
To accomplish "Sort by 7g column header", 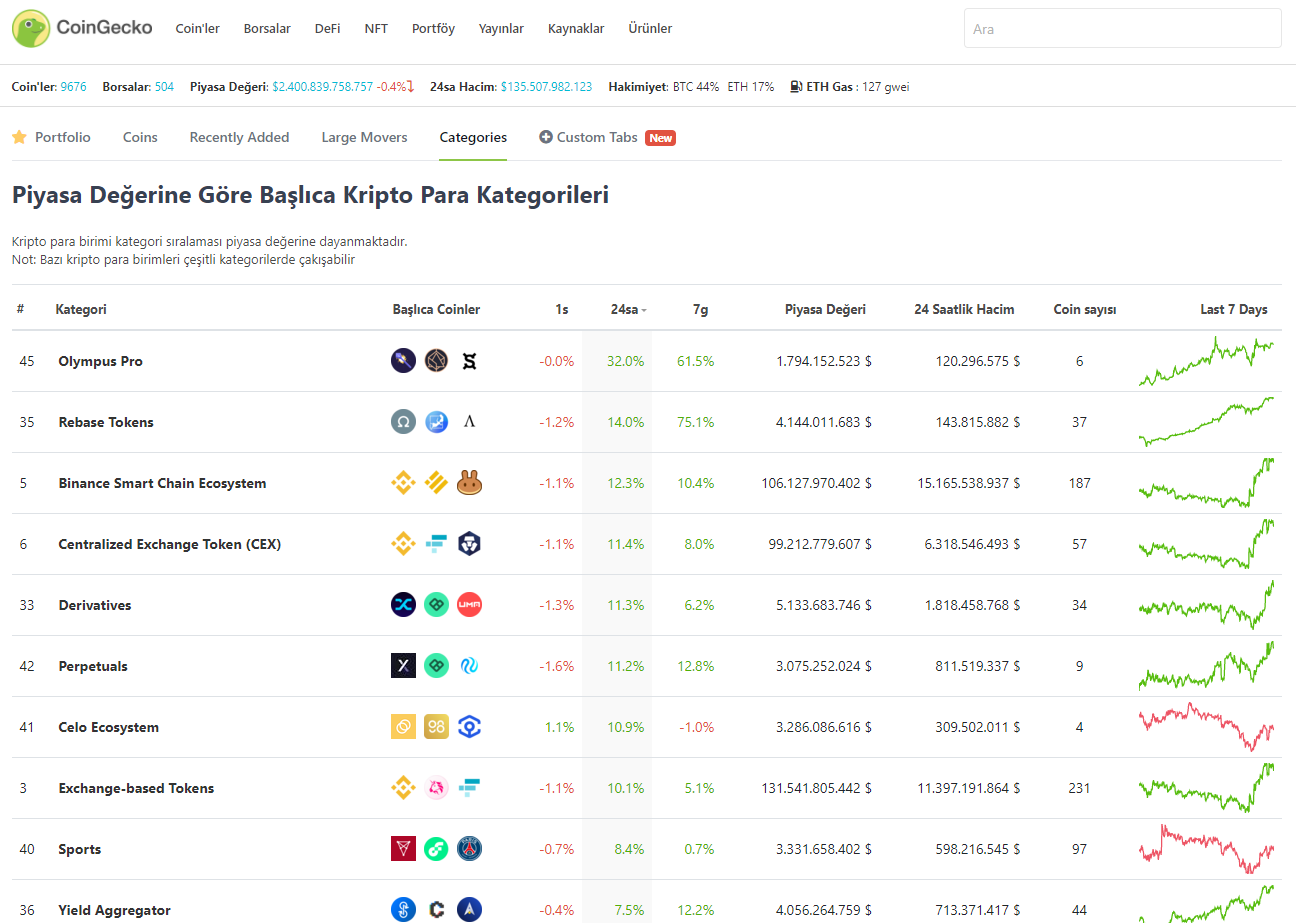I will tap(700, 310).
